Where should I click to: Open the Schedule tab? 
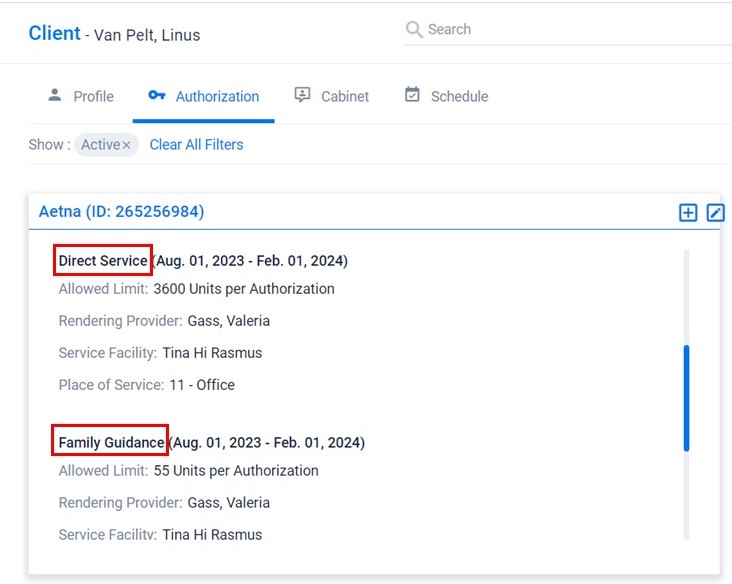[x=459, y=97]
